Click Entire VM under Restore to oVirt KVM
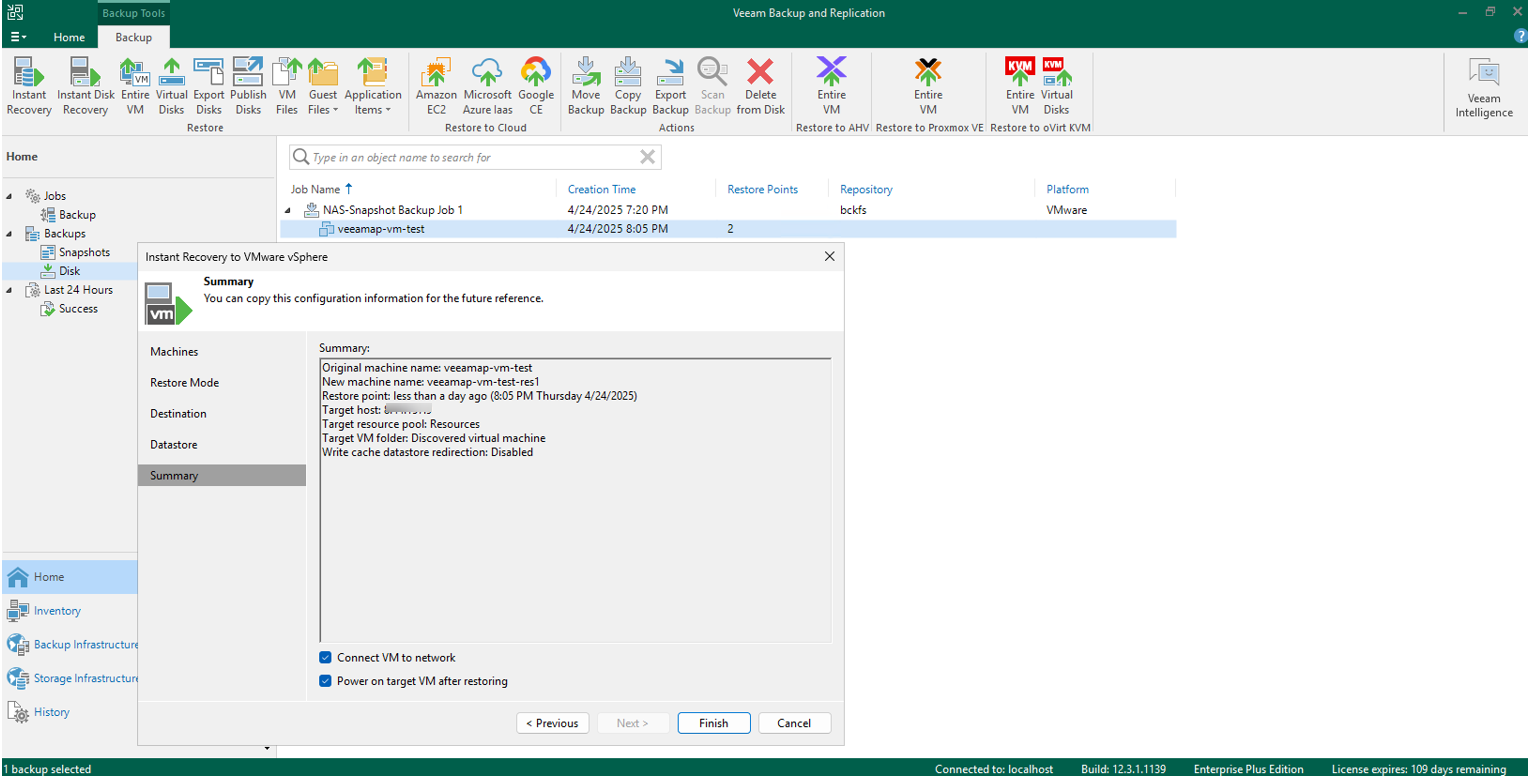This screenshot has width=1530, height=776. coord(1020,86)
